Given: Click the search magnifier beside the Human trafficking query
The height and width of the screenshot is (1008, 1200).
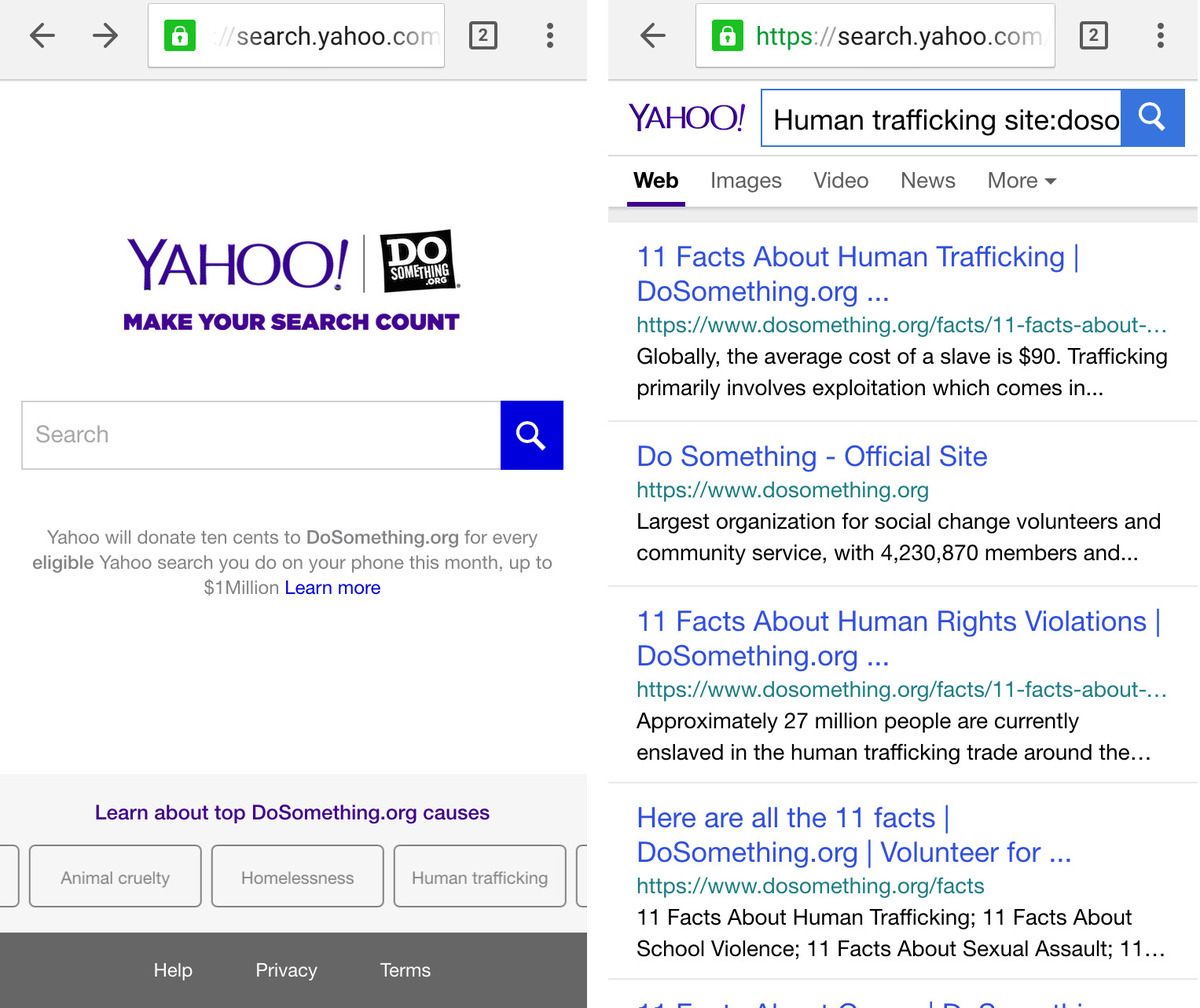Looking at the screenshot, I should tap(1152, 118).
